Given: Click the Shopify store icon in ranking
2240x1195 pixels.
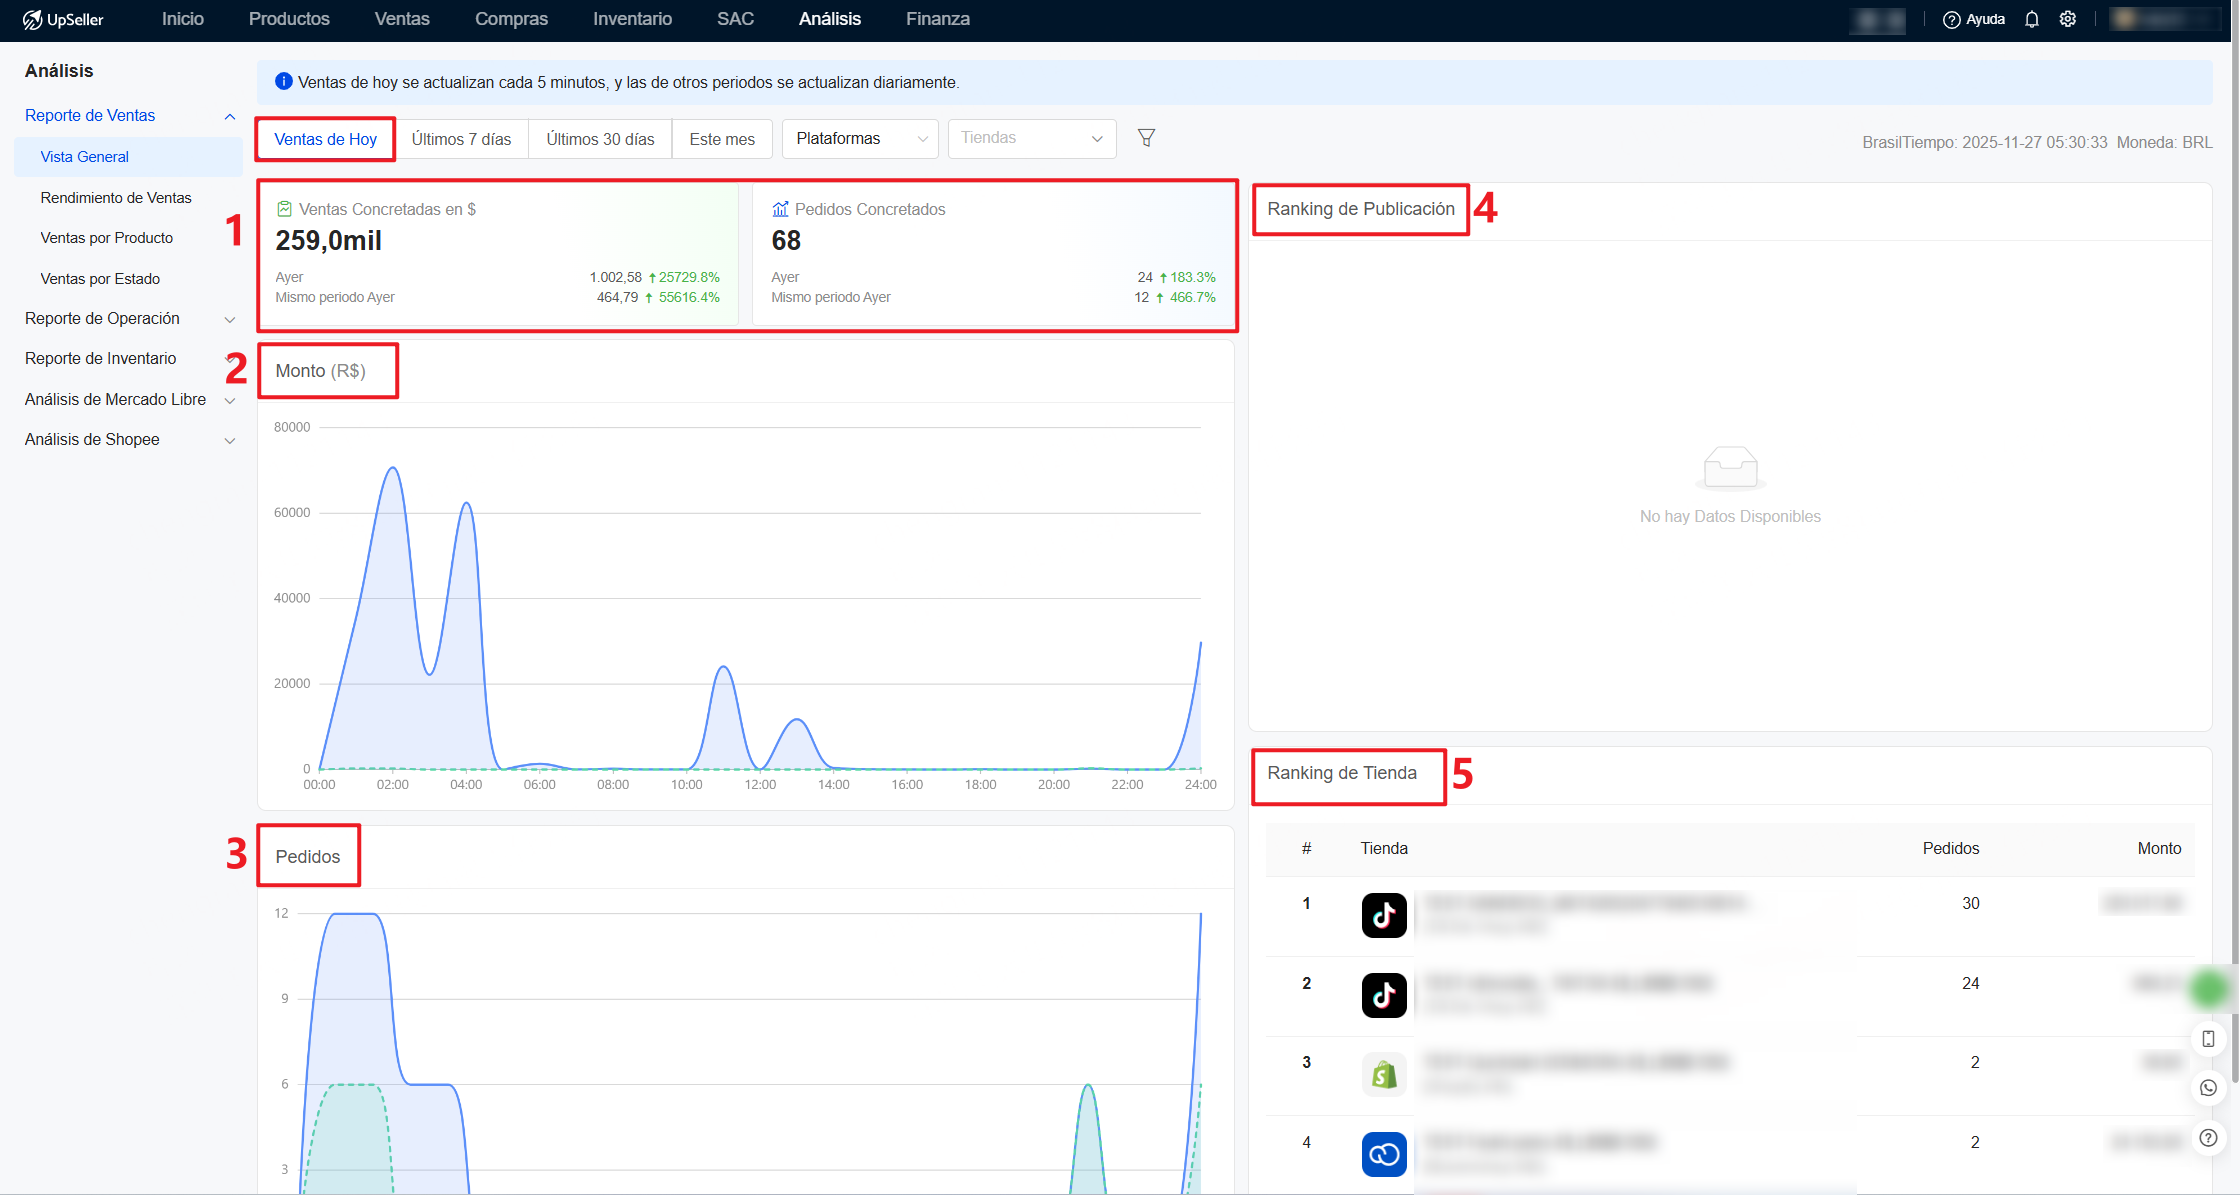Looking at the screenshot, I should tap(1383, 1075).
